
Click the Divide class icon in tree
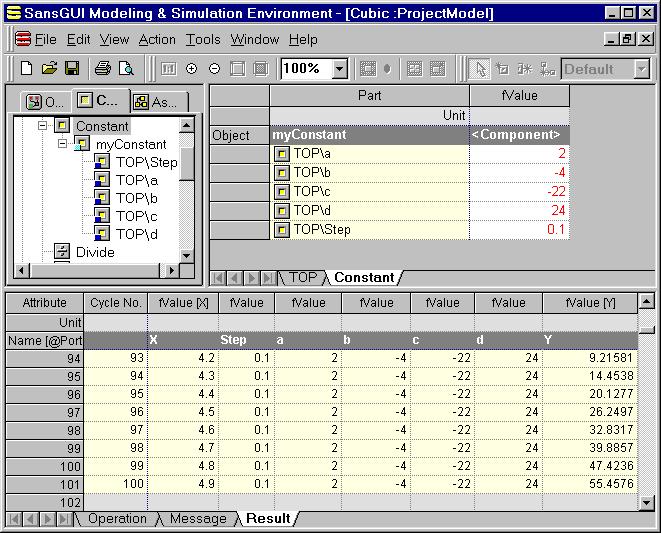[62, 252]
